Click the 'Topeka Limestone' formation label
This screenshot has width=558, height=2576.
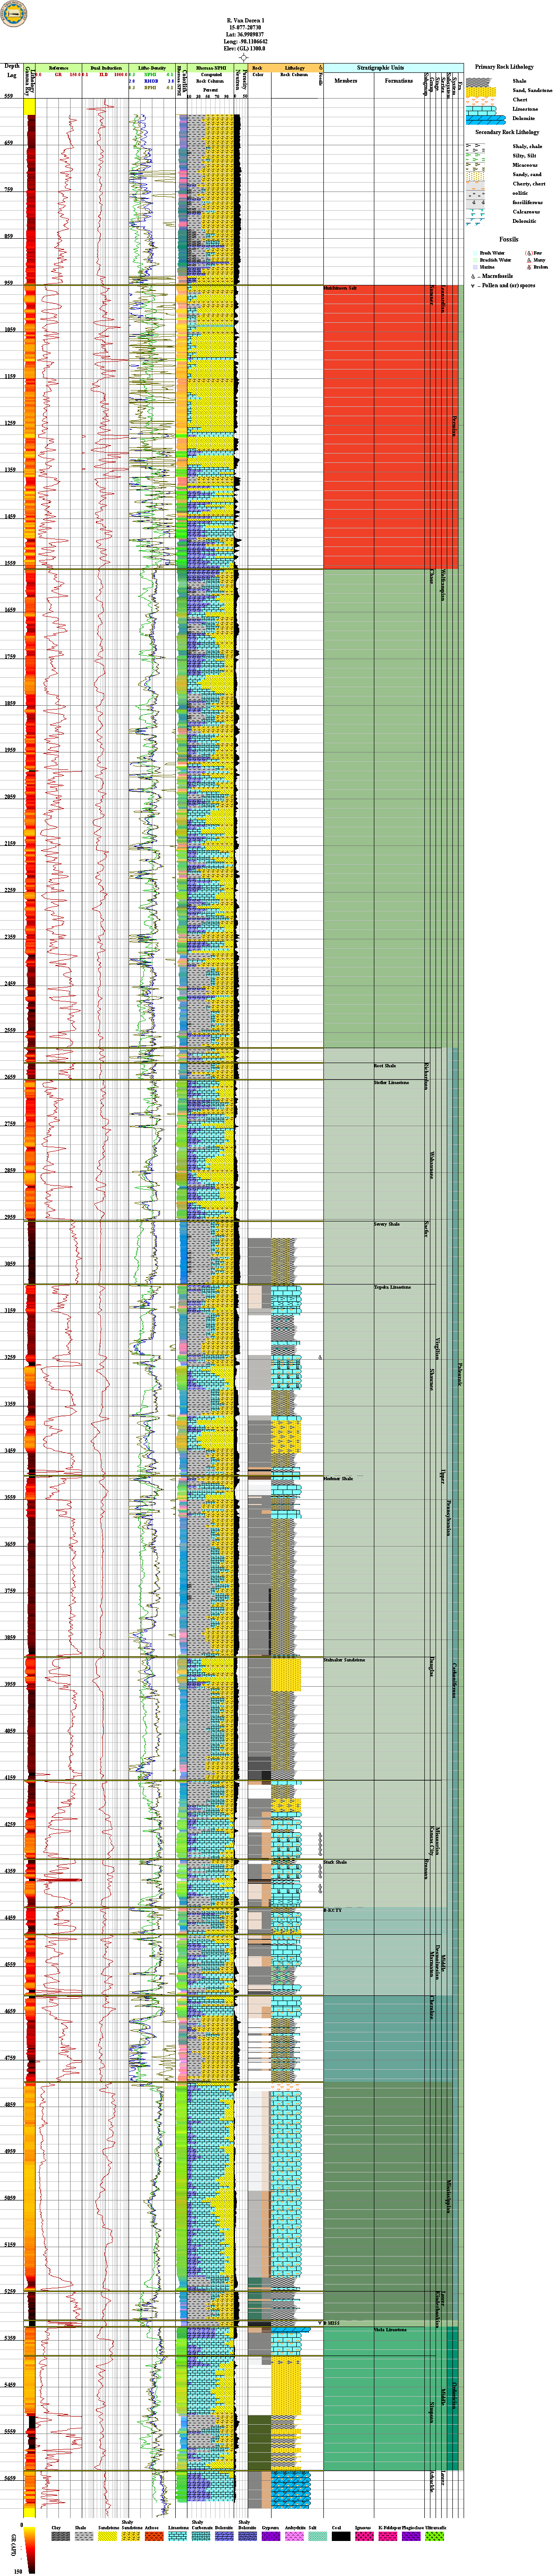pos(393,1287)
